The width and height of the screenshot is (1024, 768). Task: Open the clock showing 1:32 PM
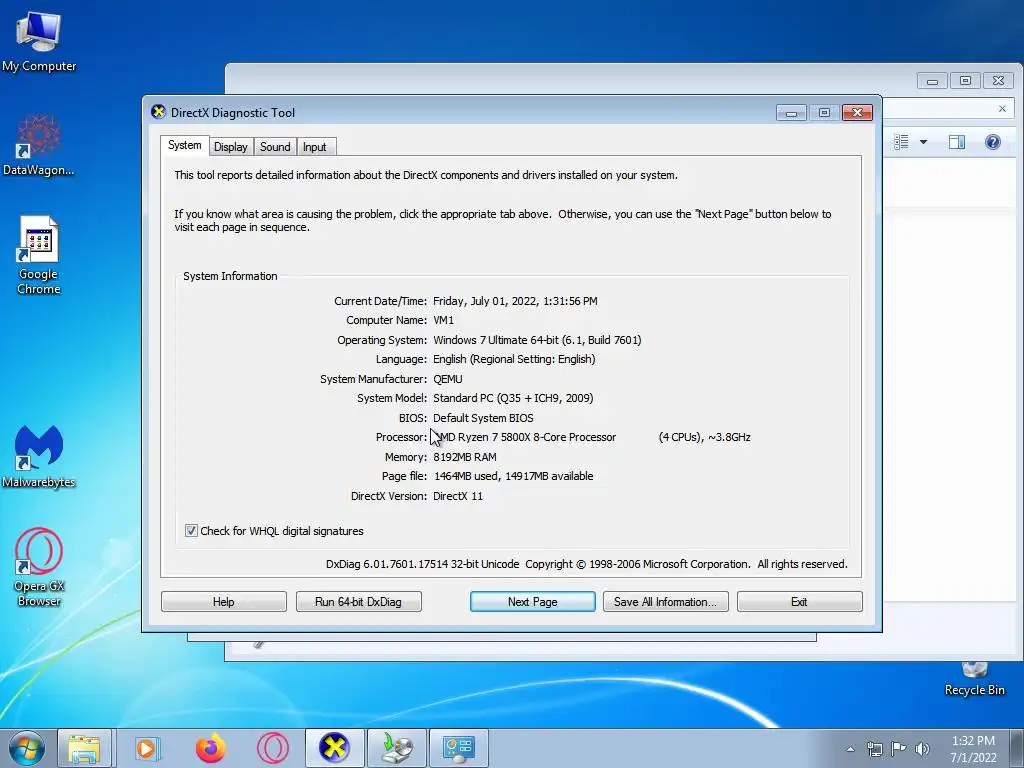click(973, 749)
